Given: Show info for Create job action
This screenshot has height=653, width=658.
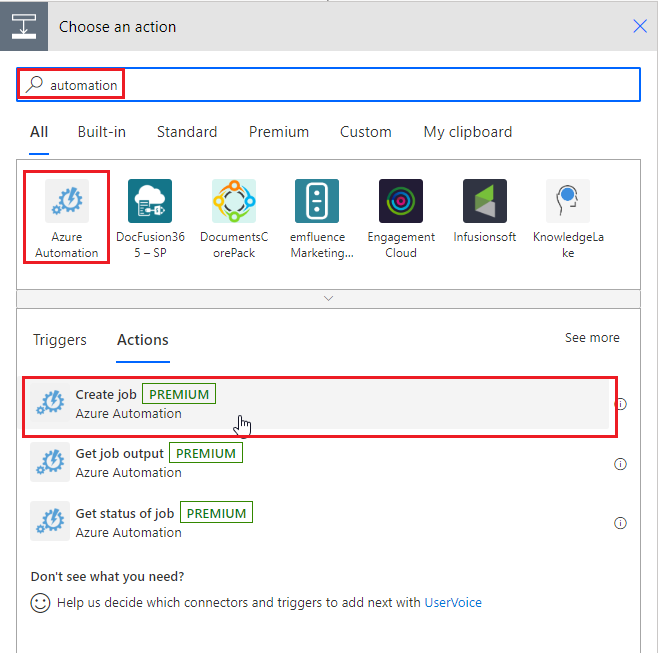Looking at the screenshot, I should pos(620,405).
